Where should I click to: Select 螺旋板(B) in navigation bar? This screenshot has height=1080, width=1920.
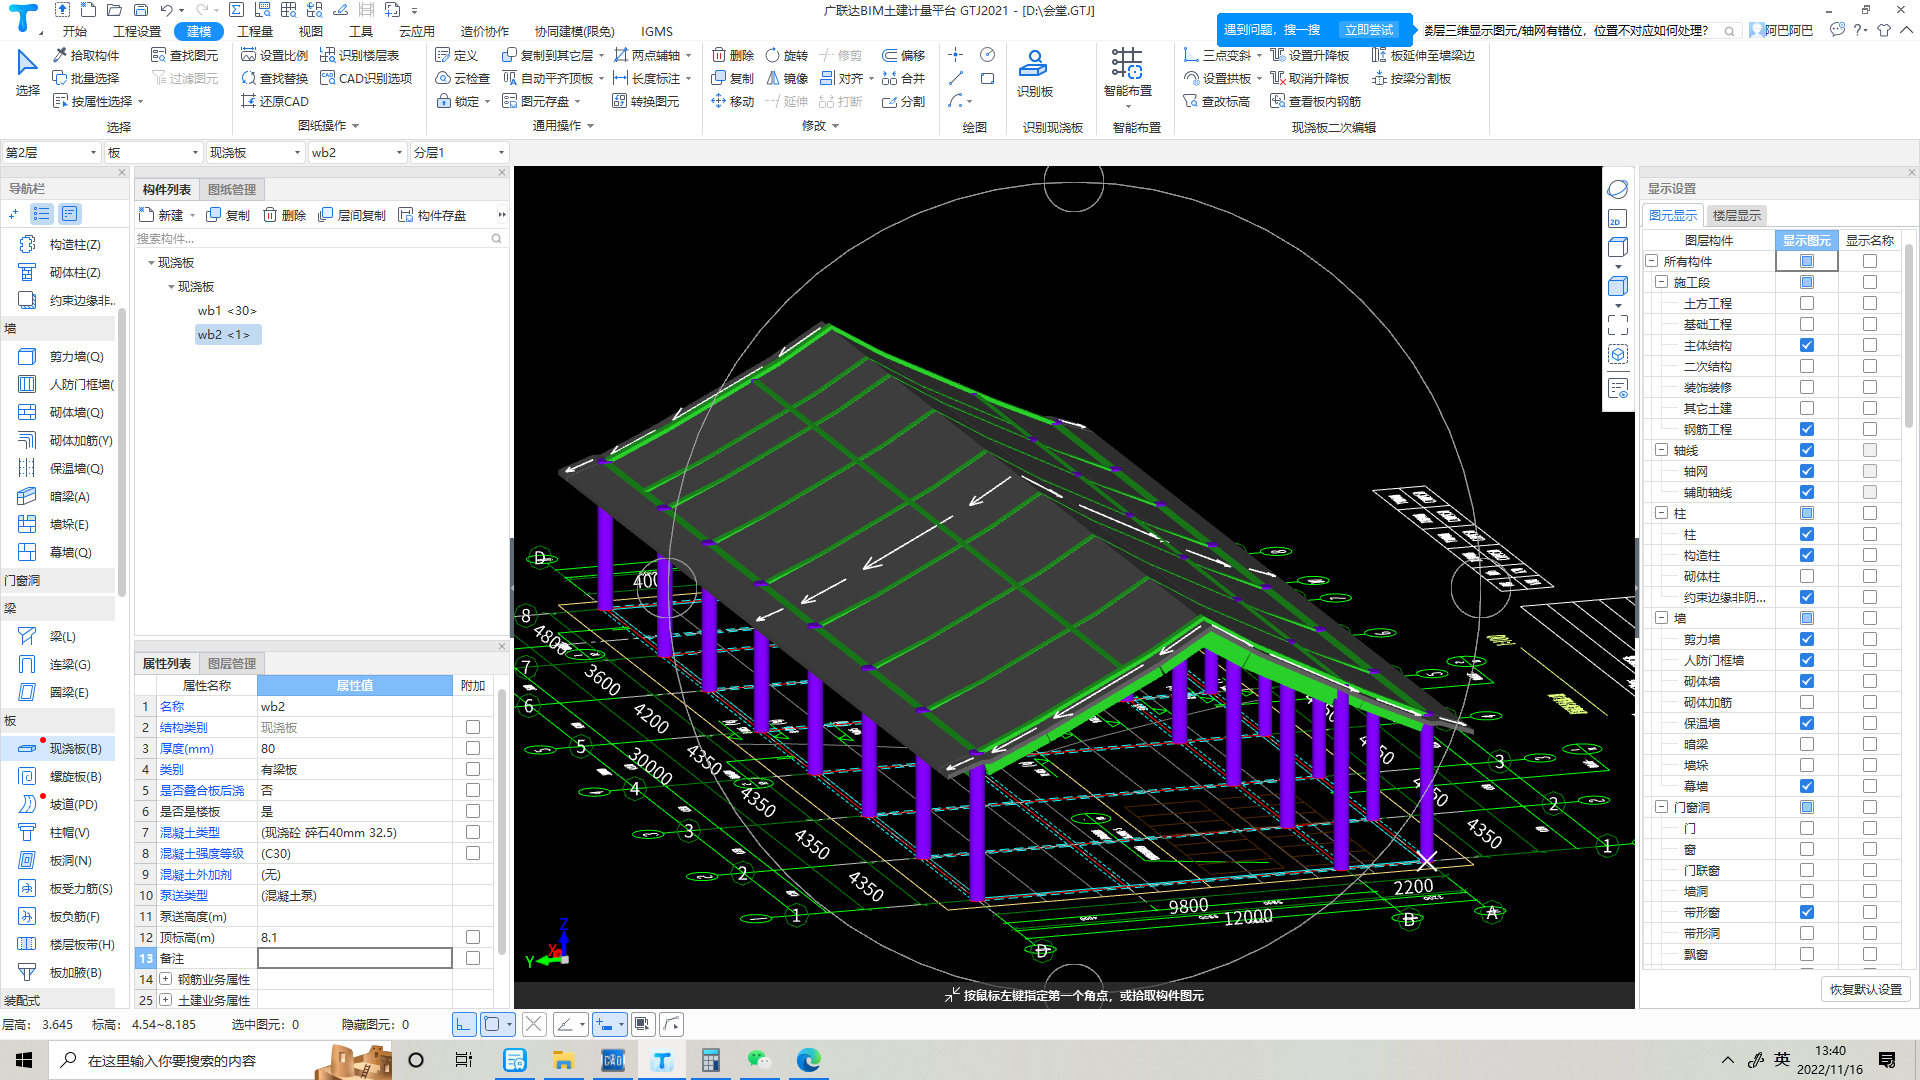[60, 776]
